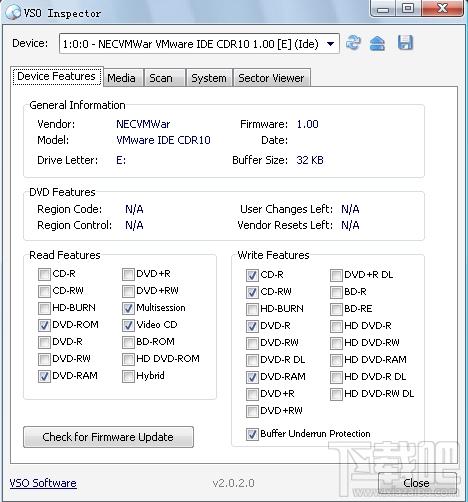The height and width of the screenshot is (502, 468).
Task: Toggle the HD DVD-R write checkbox
Action: pos(336,326)
